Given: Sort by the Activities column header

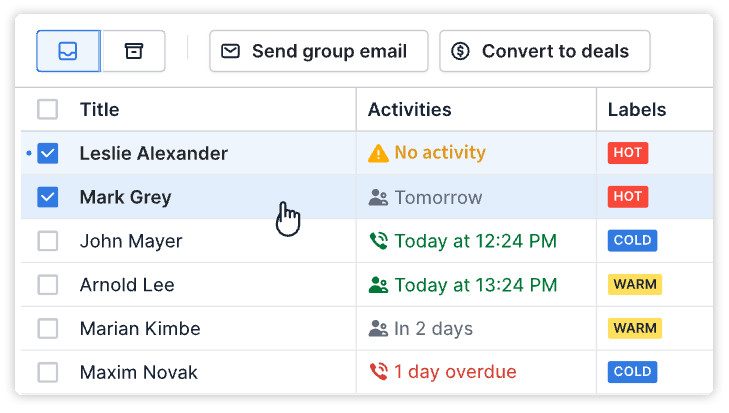Looking at the screenshot, I should 409,109.
